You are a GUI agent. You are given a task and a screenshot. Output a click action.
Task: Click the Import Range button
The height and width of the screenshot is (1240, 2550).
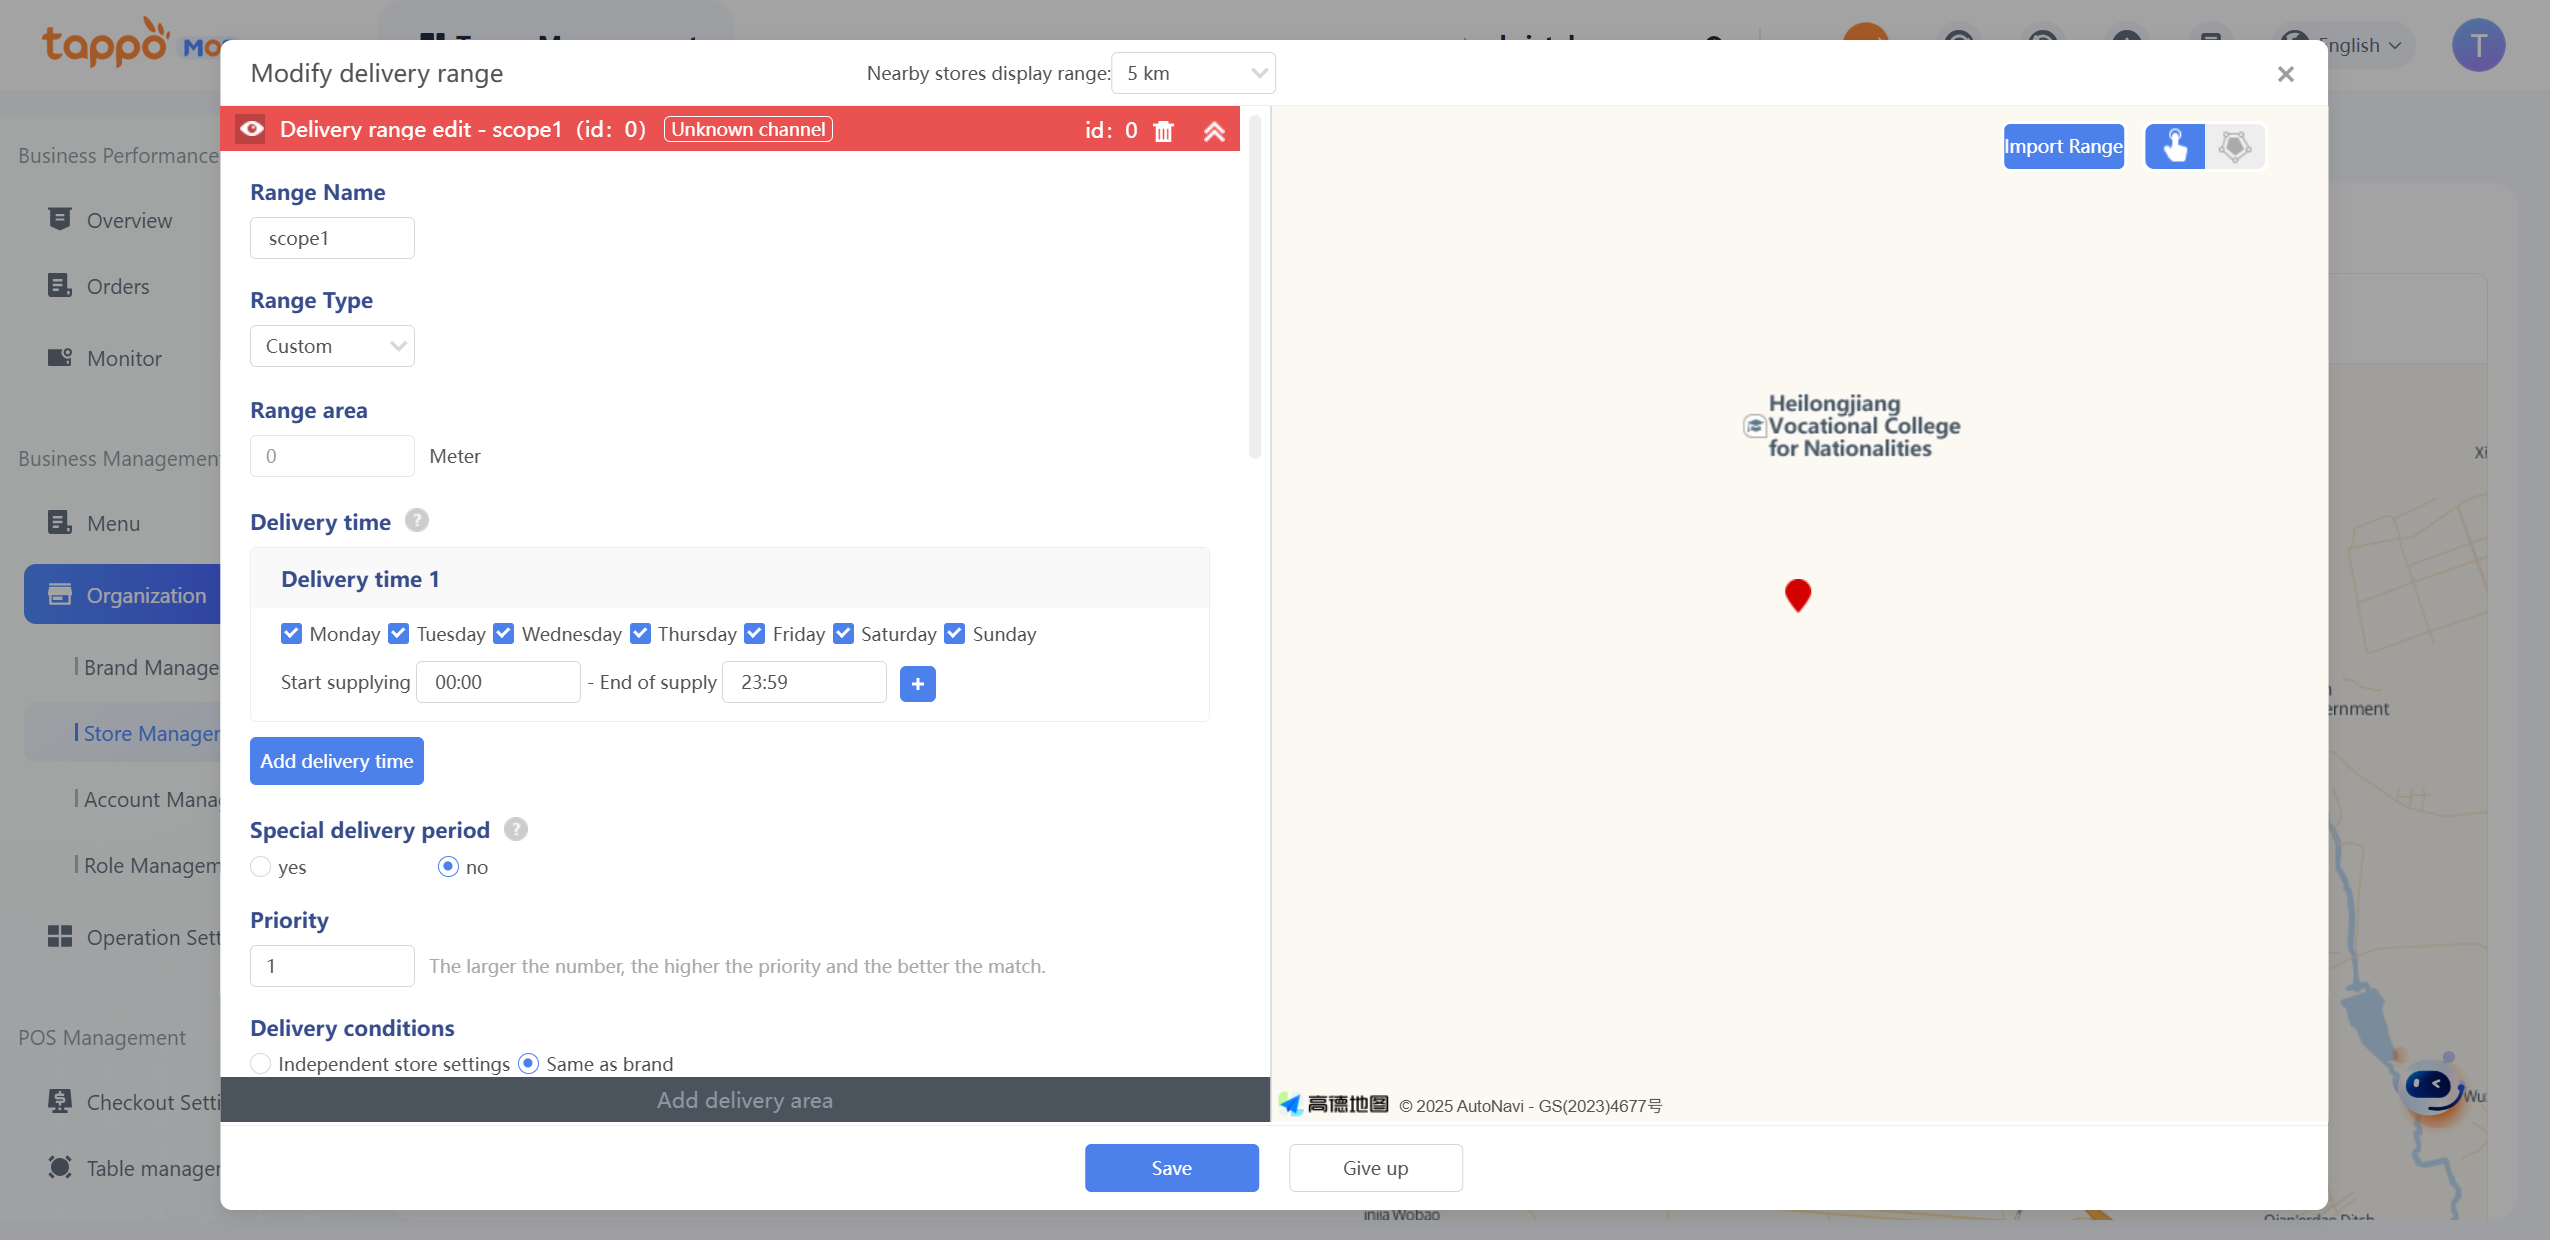(x=2063, y=147)
